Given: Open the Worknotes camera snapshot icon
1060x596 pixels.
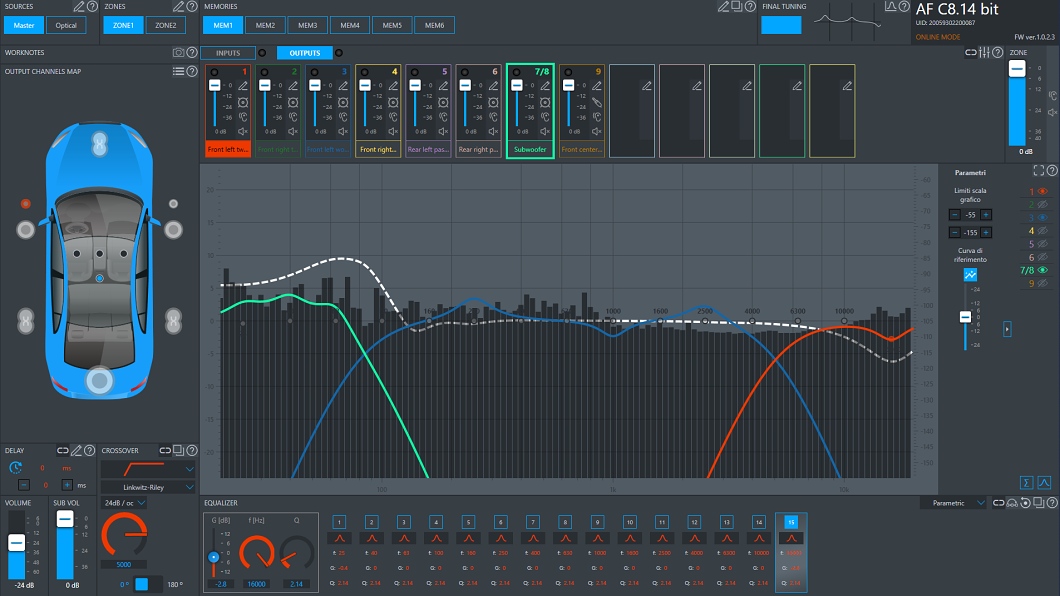Looking at the screenshot, I should tap(178, 52).
